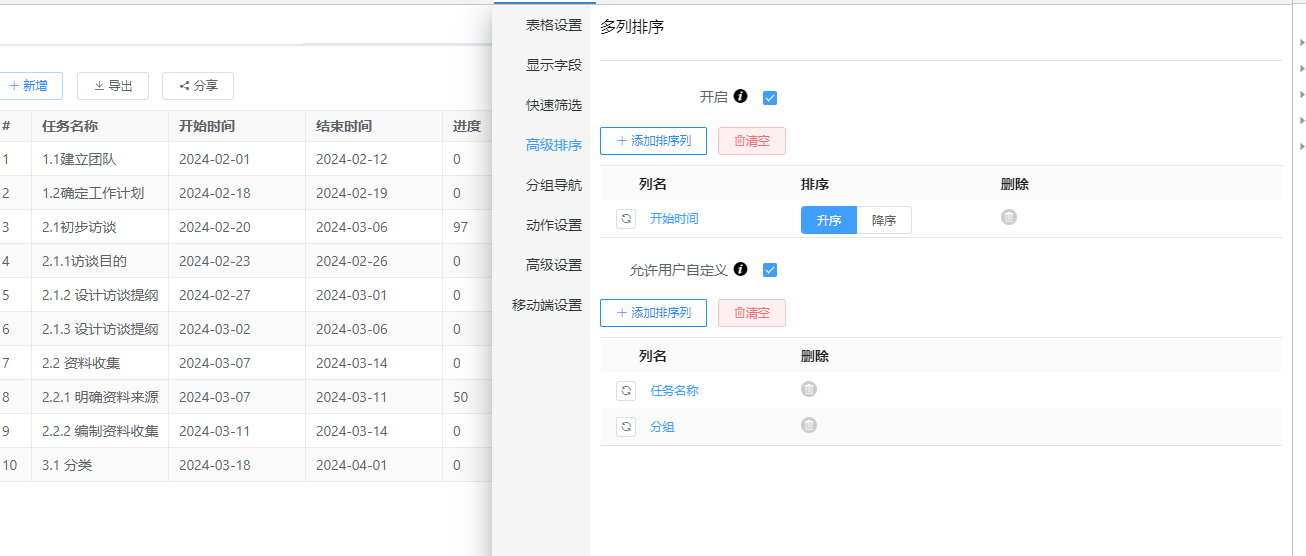Switch sort order to 降序

[x=884, y=221]
